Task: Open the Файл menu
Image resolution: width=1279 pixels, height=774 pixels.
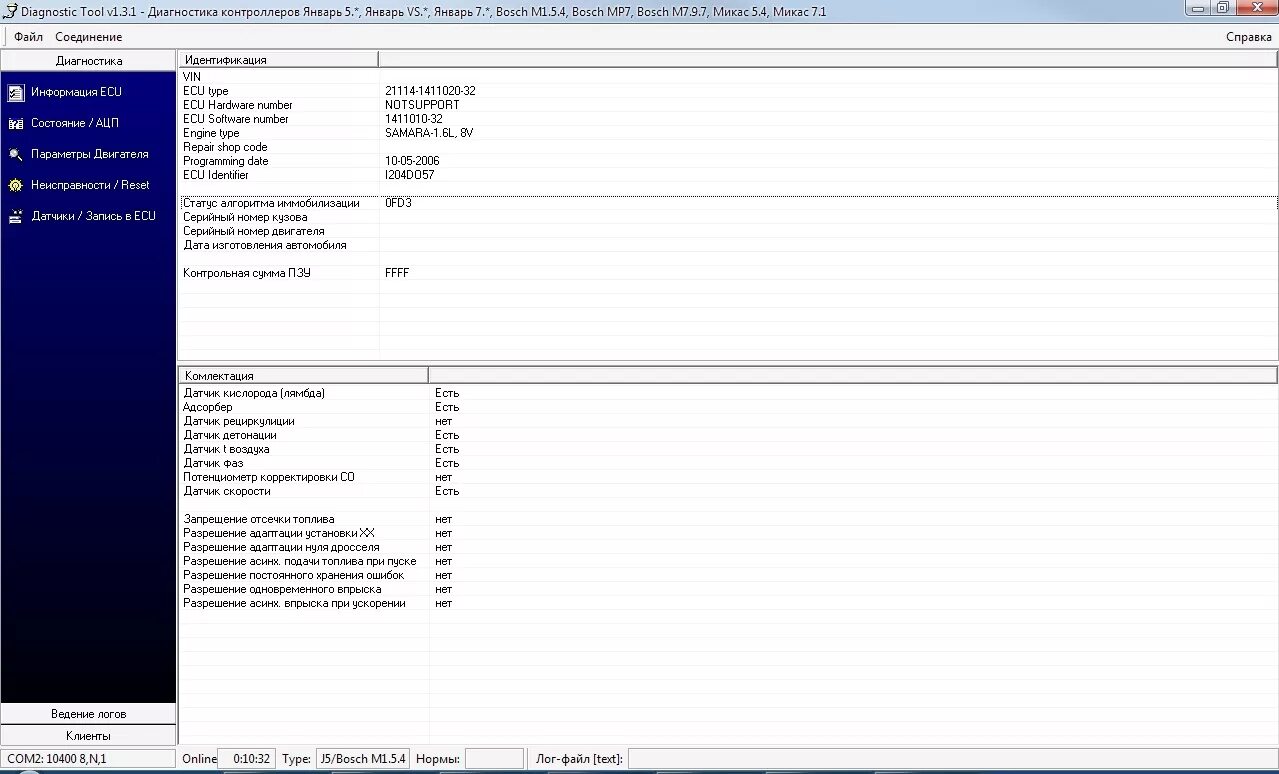Action: pyautogui.click(x=28, y=37)
